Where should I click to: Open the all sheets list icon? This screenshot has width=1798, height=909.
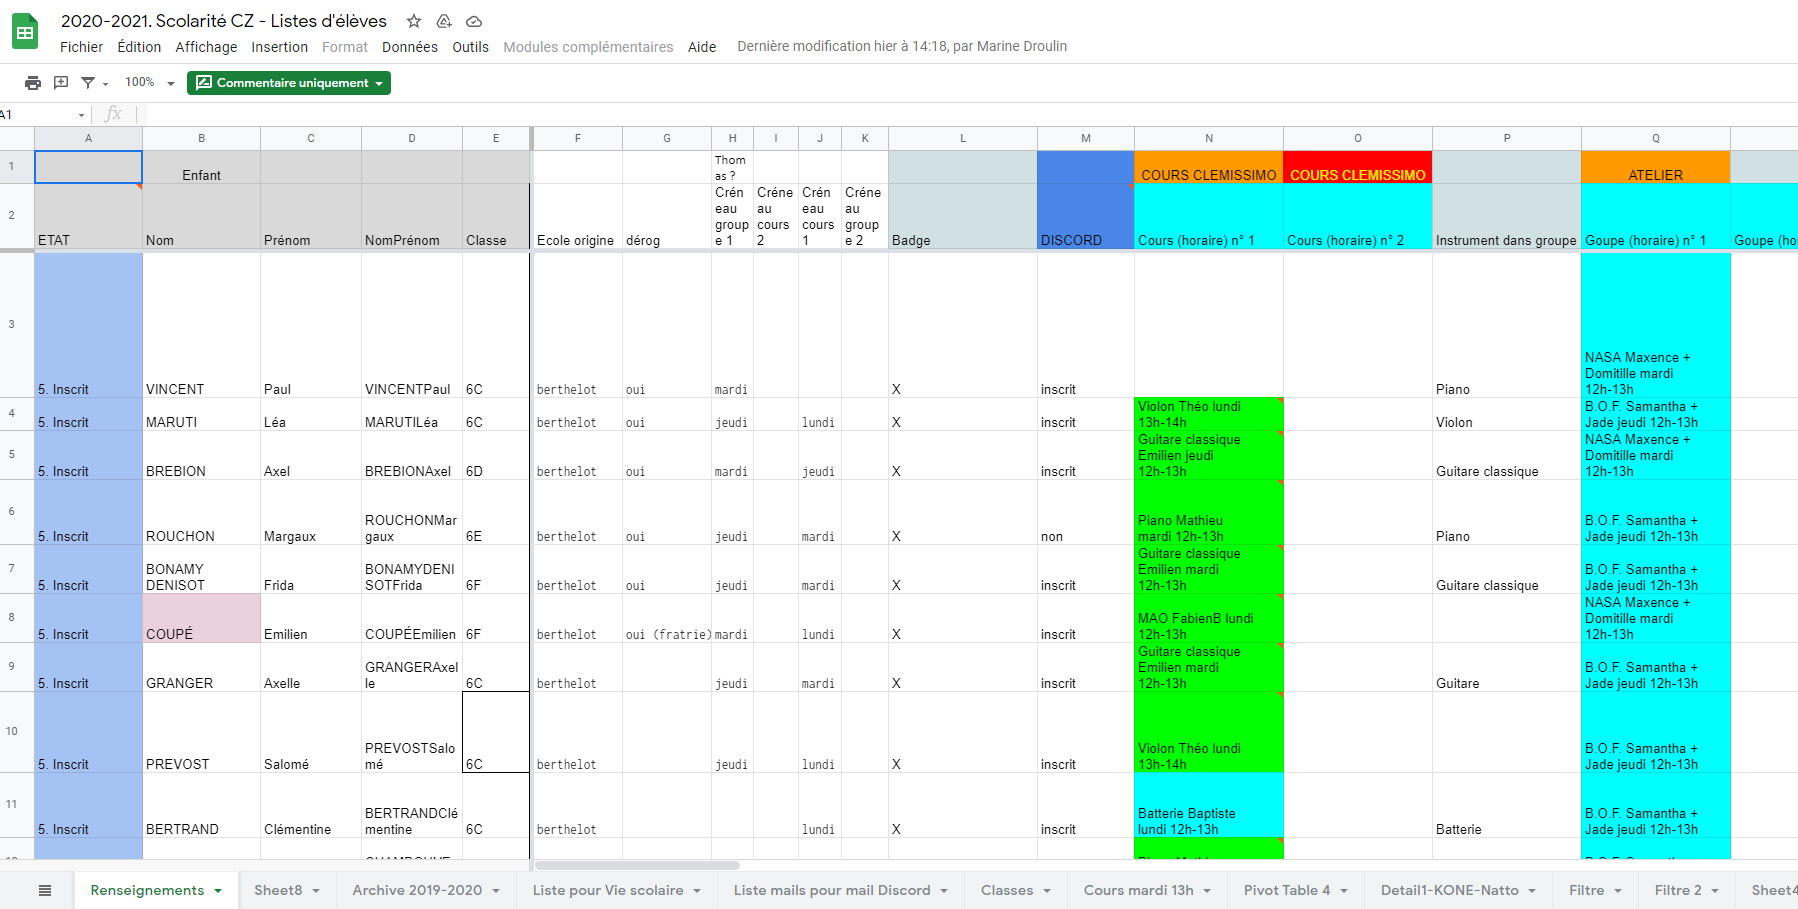click(x=45, y=890)
